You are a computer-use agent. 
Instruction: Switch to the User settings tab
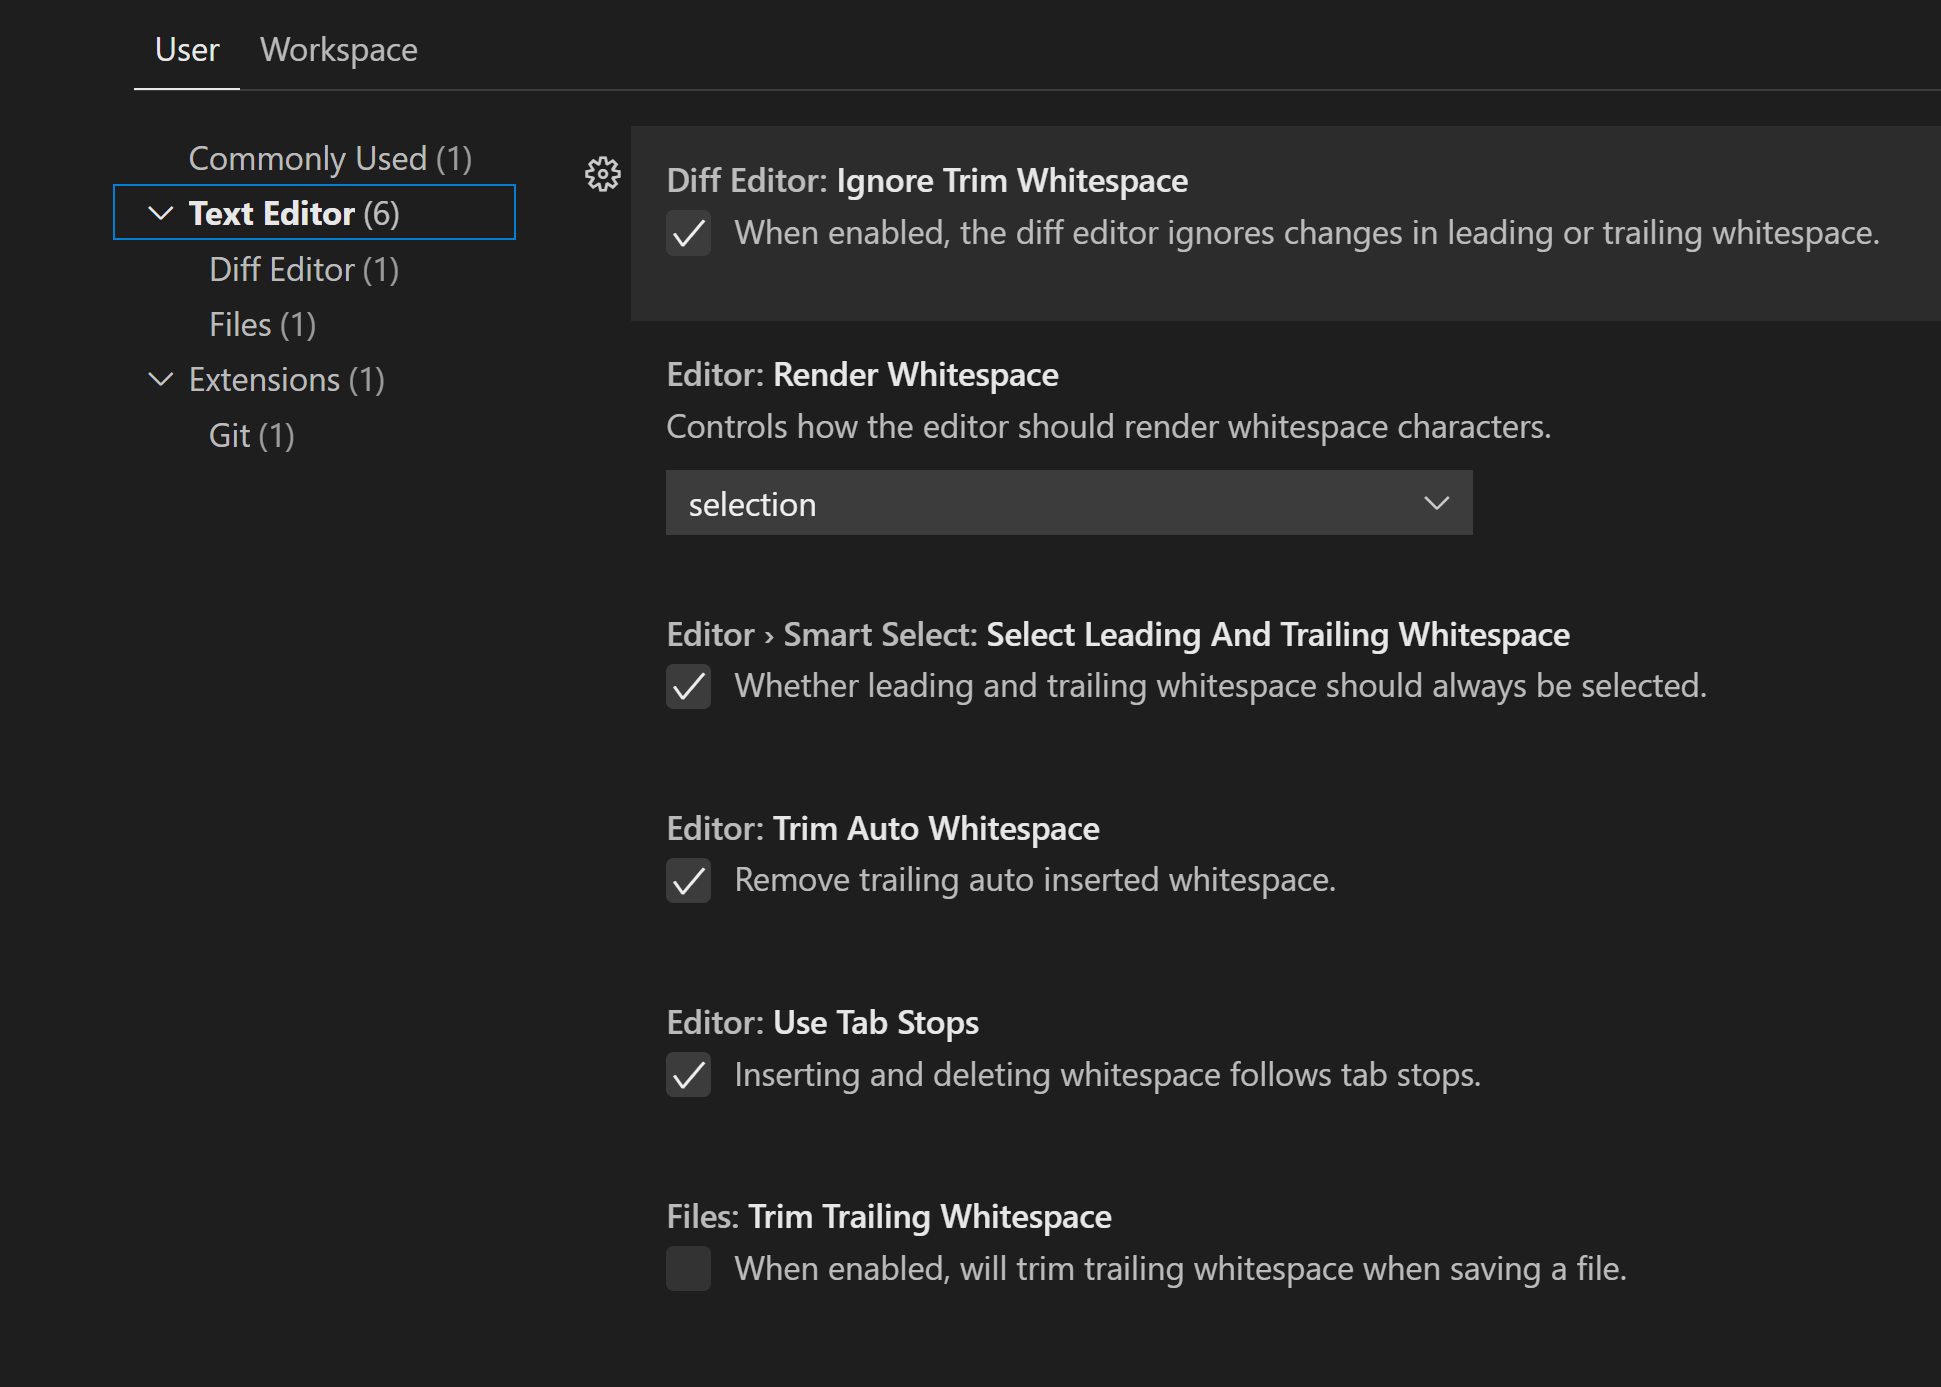pos(186,49)
